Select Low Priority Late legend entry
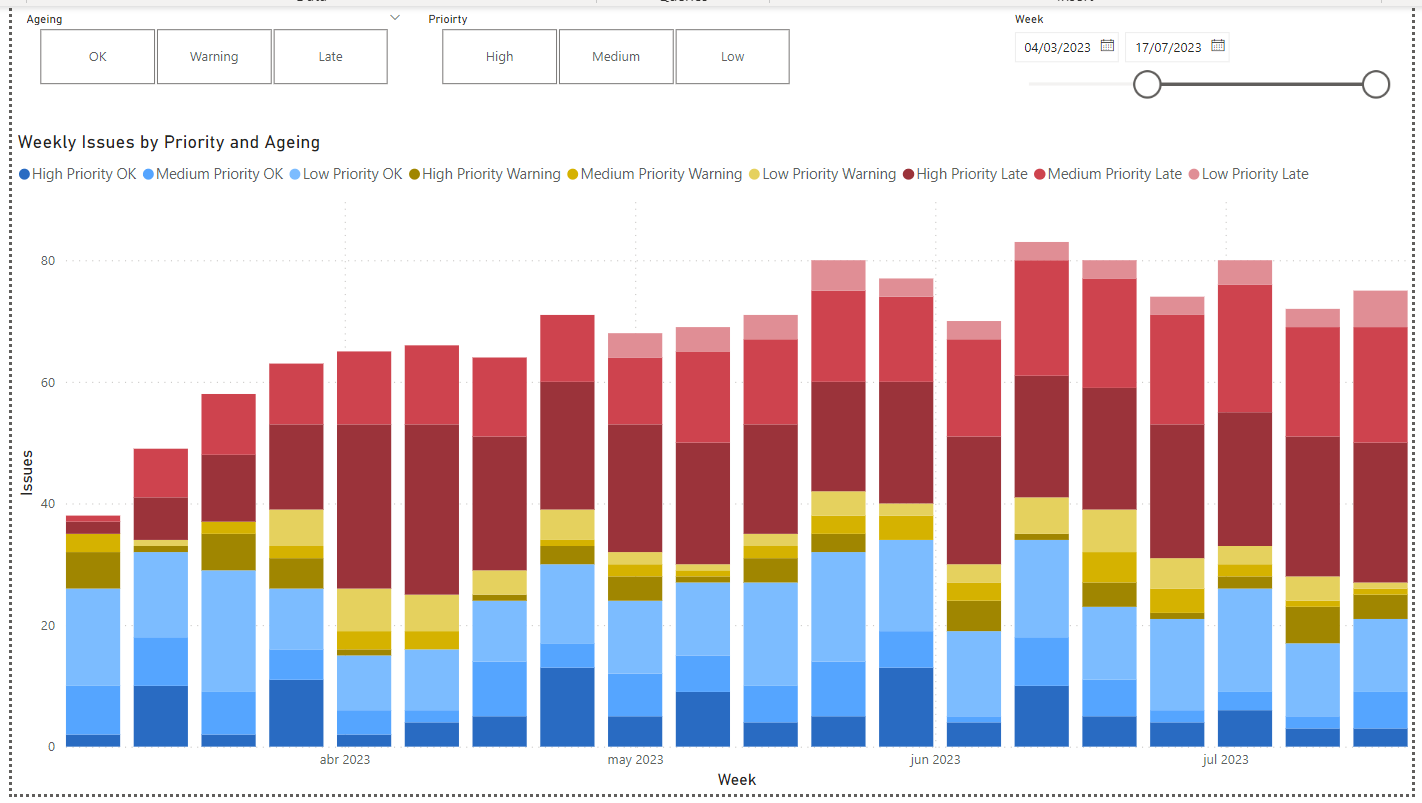 [1254, 174]
